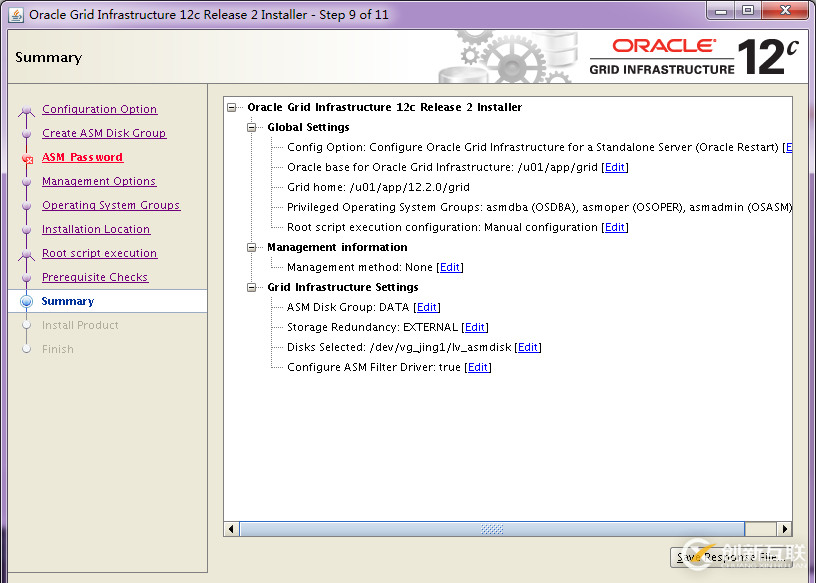Select Privileged Operating System Groups row
The width and height of the screenshot is (816, 583).
click(539, 207)
